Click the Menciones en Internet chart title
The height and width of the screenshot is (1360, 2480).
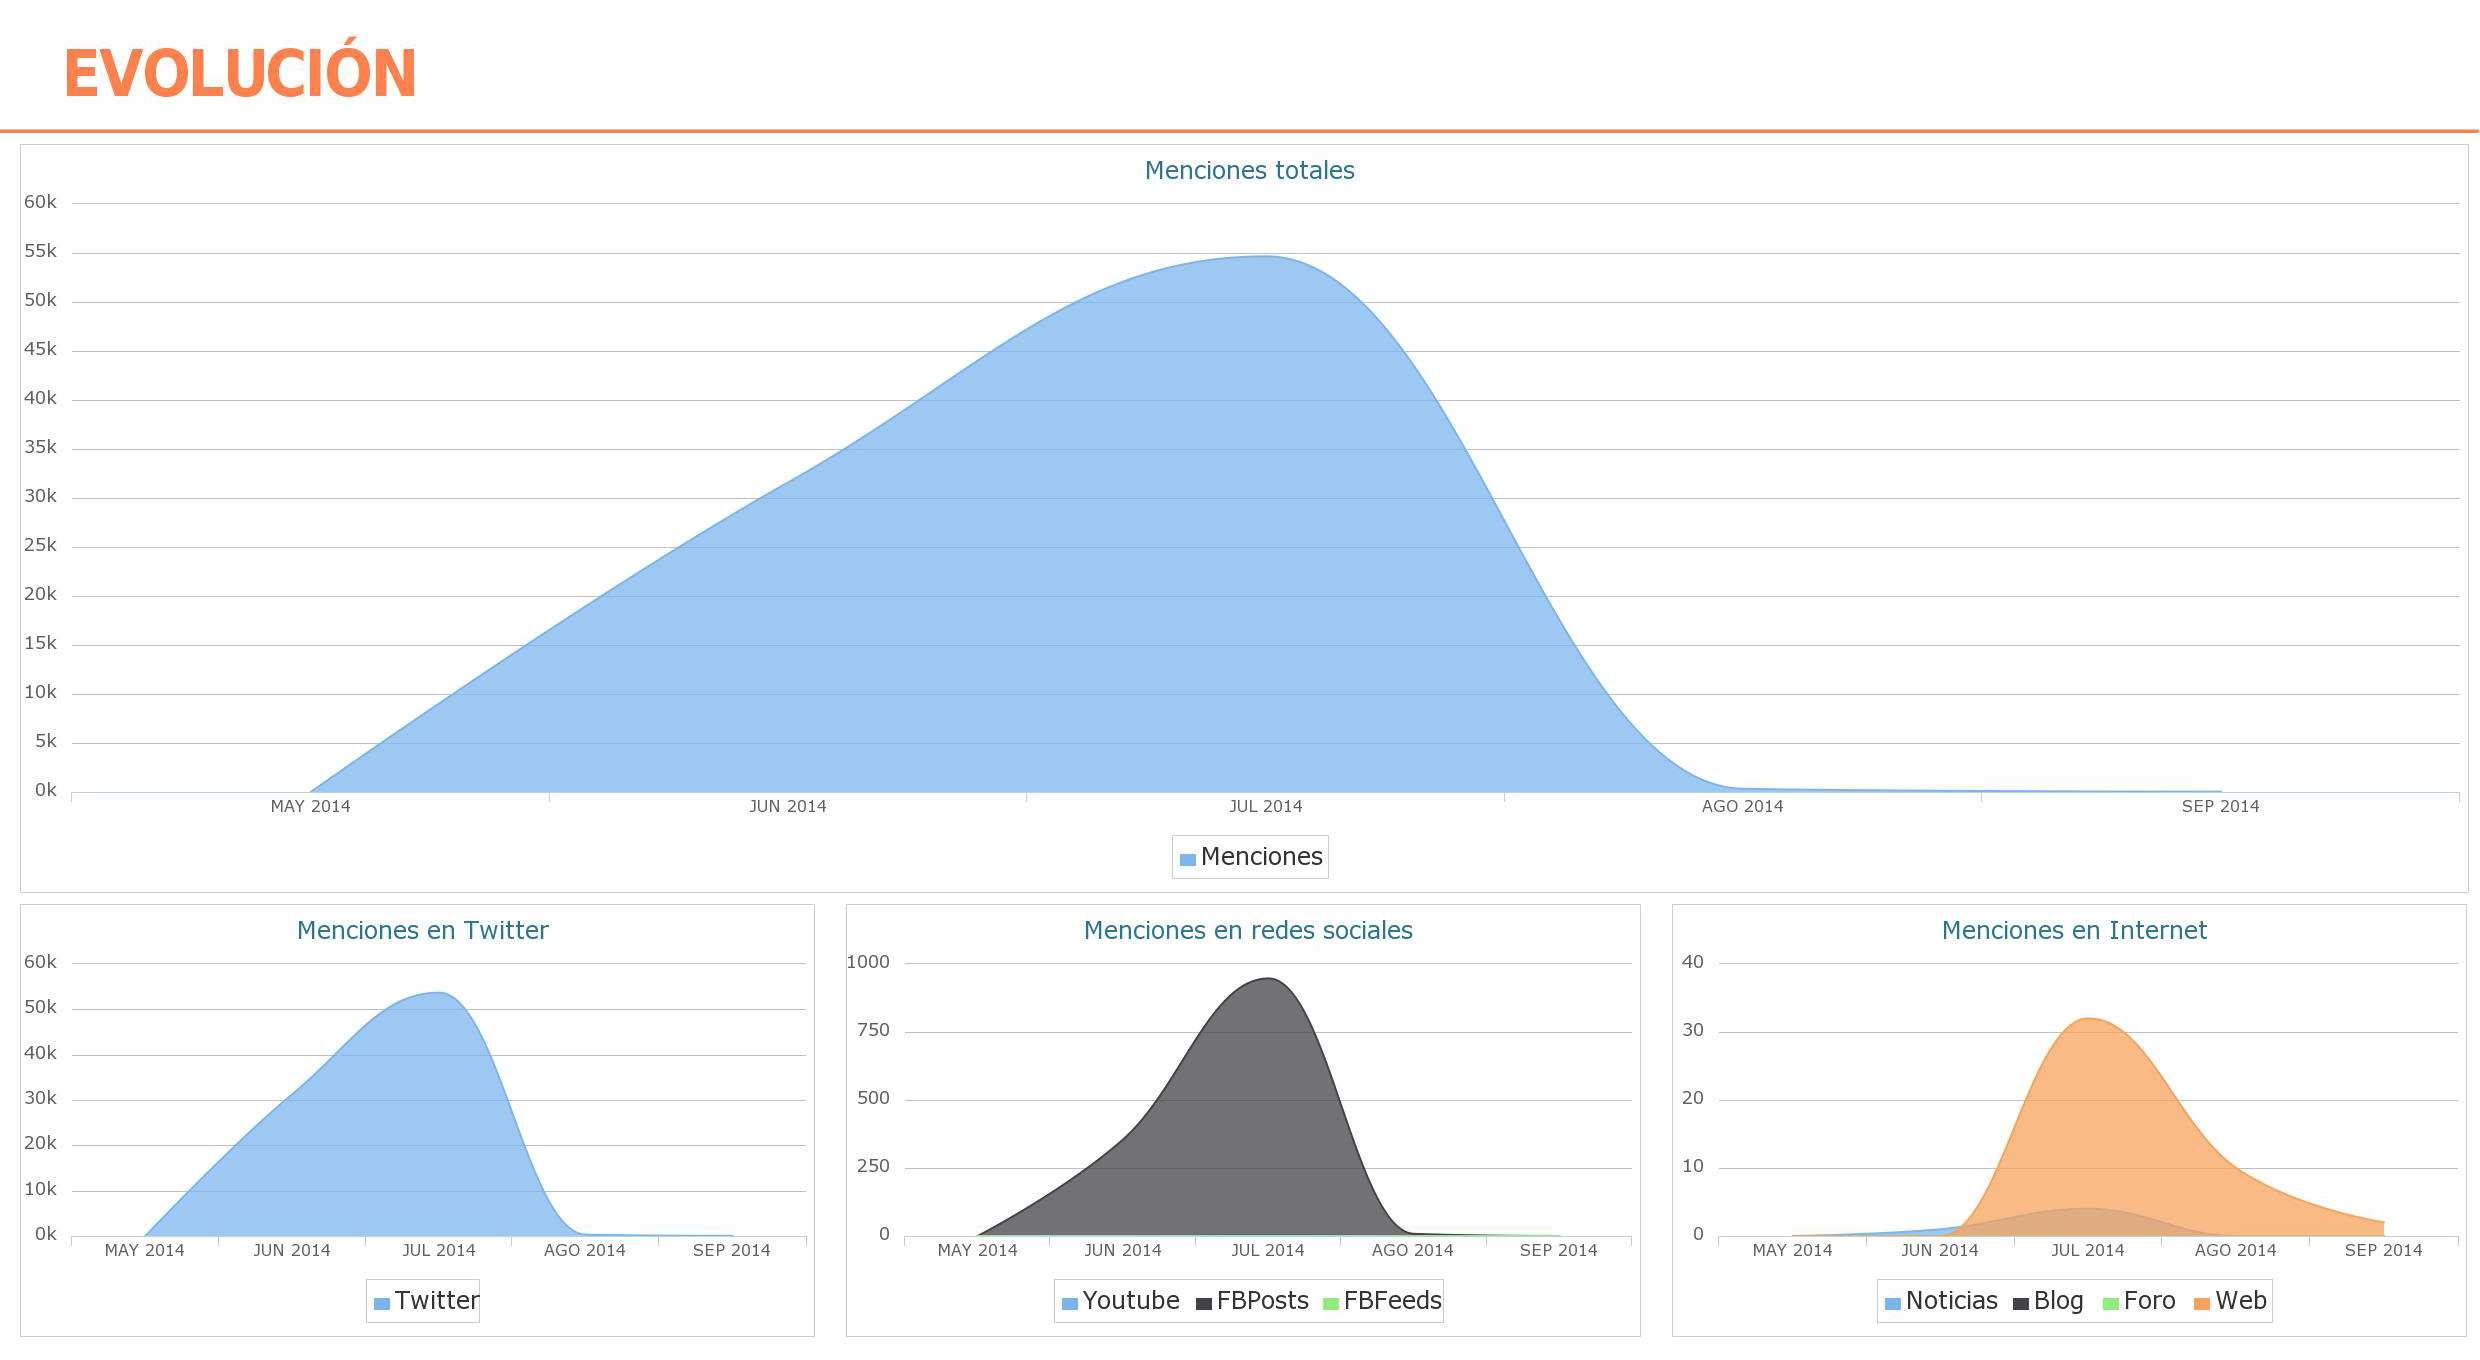point(2074,931)
